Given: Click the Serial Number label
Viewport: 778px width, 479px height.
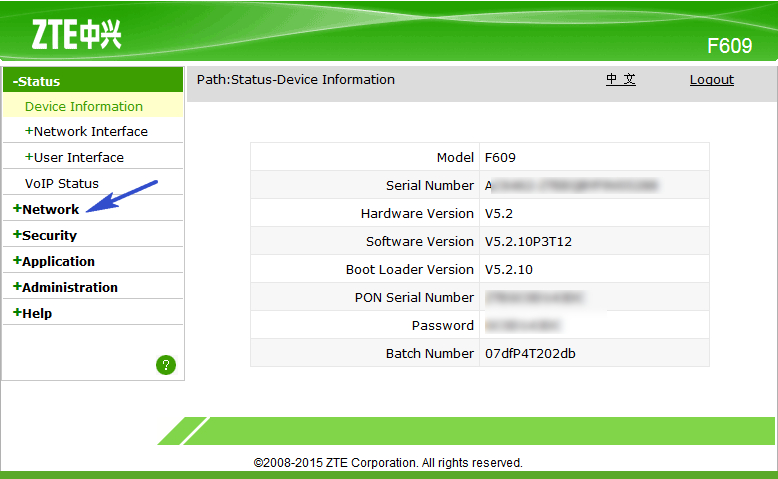Looking at the screenshot, I should click(430, 186).
